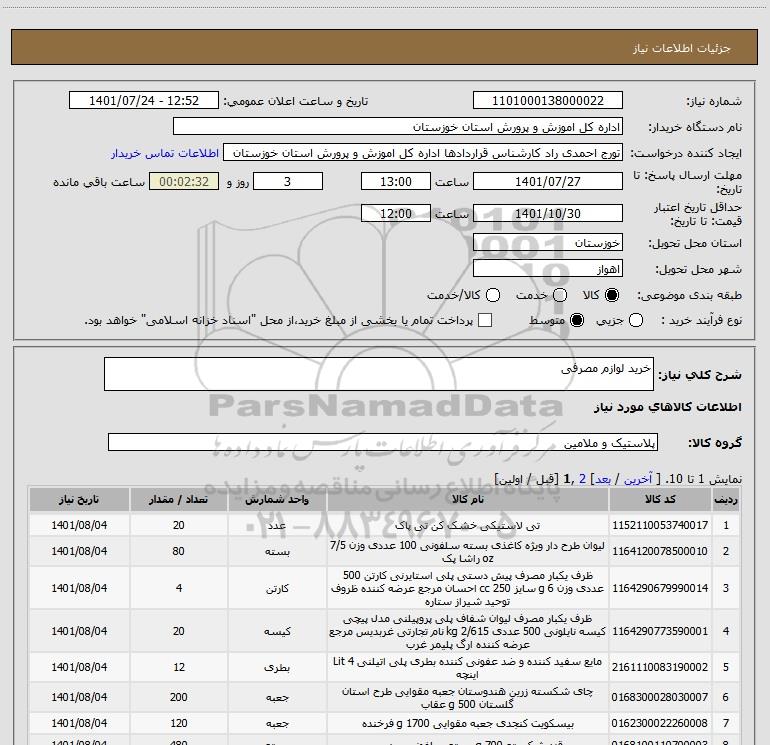Click the ردیف column header
Image resolution: width=770 pixels, height=745 pixels.
(x=726, y=499)
